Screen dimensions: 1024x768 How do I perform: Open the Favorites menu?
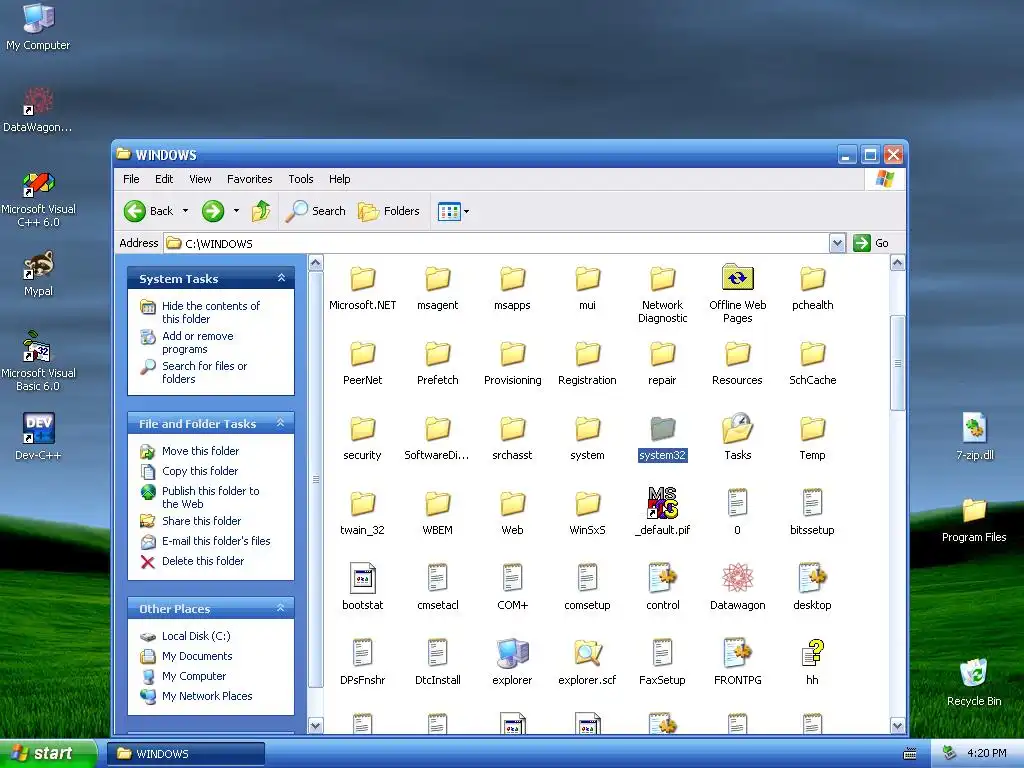coord(249,179)
